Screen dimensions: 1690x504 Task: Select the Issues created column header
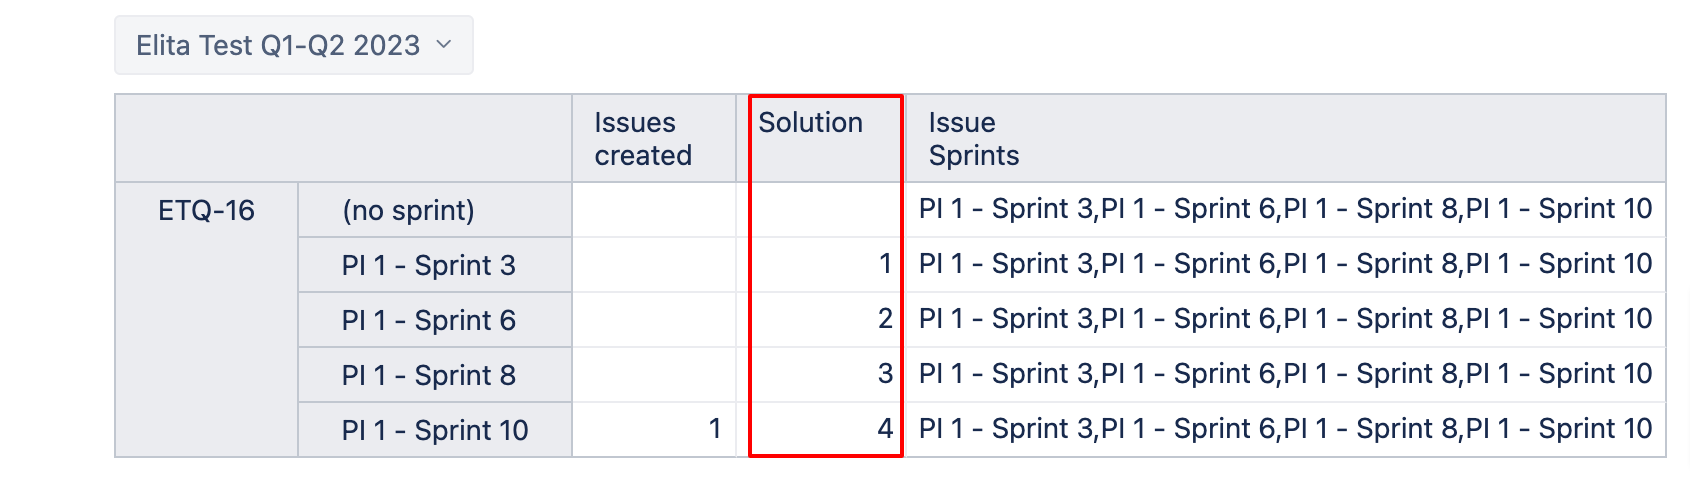pos(643,139)
